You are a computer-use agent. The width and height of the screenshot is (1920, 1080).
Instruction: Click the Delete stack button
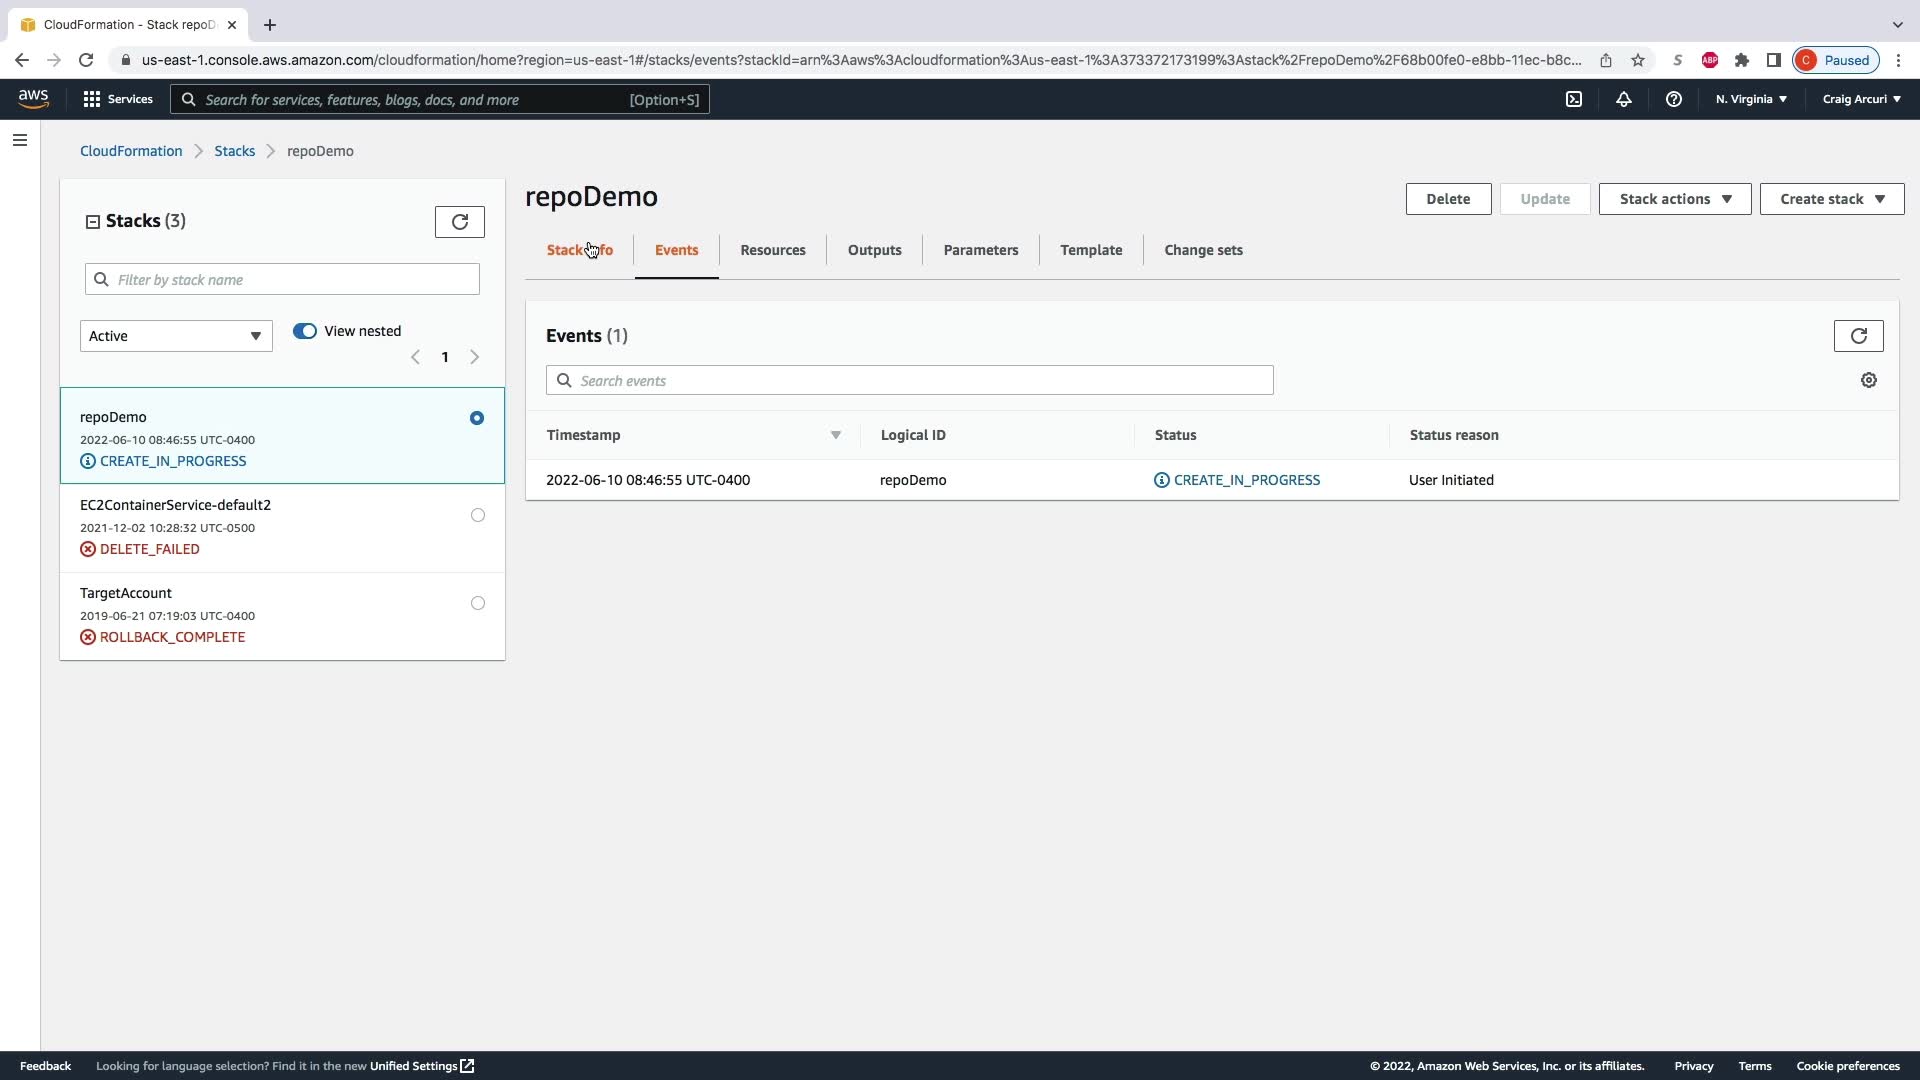click(x=1447, y=199)
